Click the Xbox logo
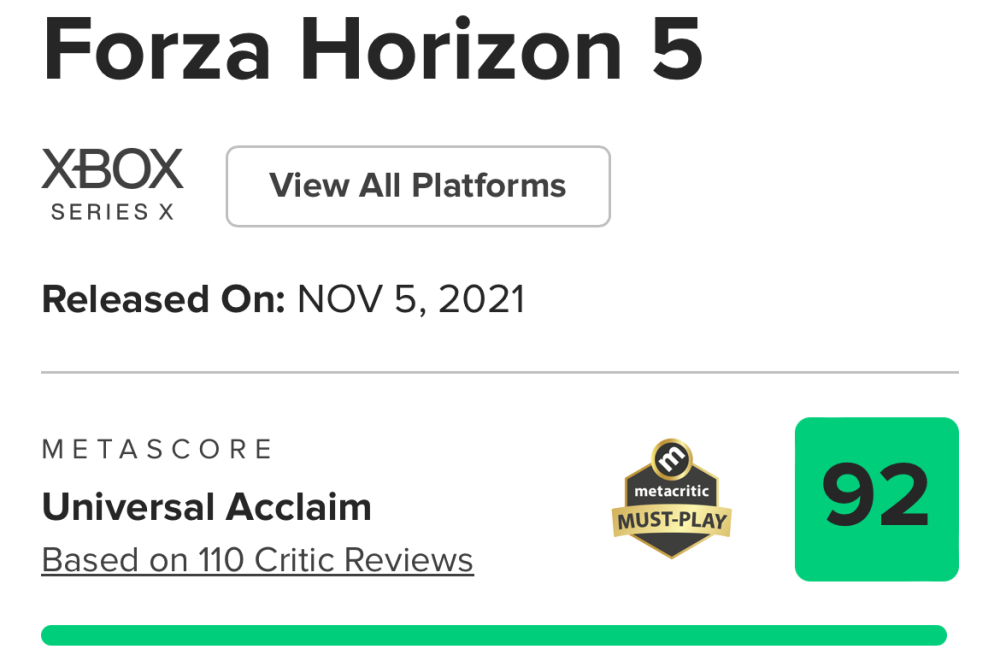The width and height of the screenshot is (1000, 667). tap(112, 169)
